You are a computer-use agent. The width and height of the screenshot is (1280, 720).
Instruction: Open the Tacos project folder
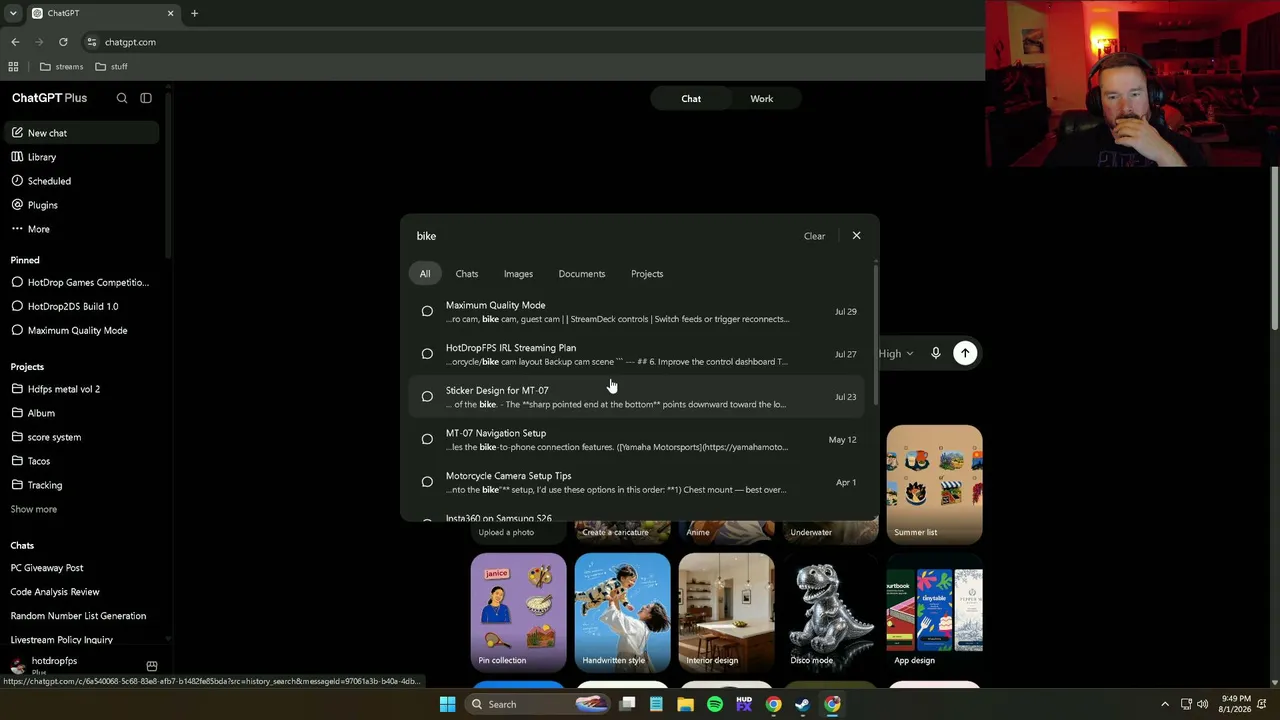pos(80,461)
